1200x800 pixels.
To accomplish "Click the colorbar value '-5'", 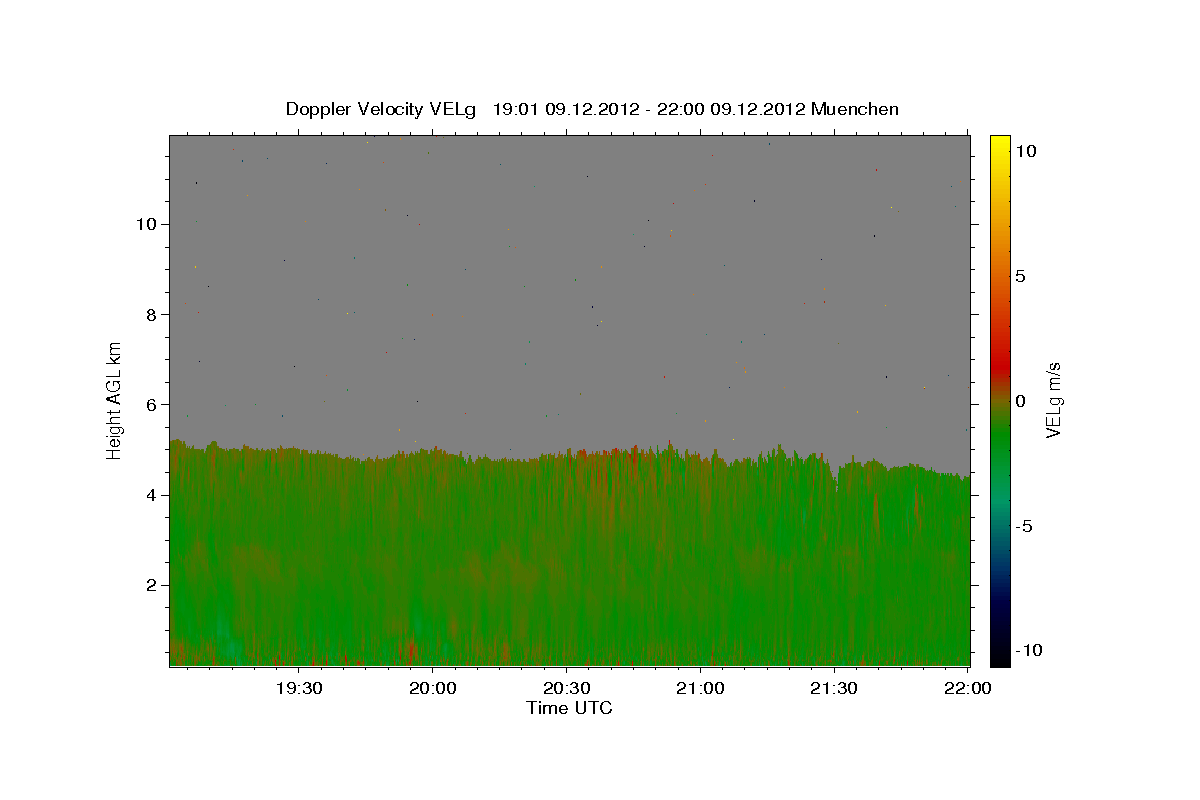I will point(1022,526).
